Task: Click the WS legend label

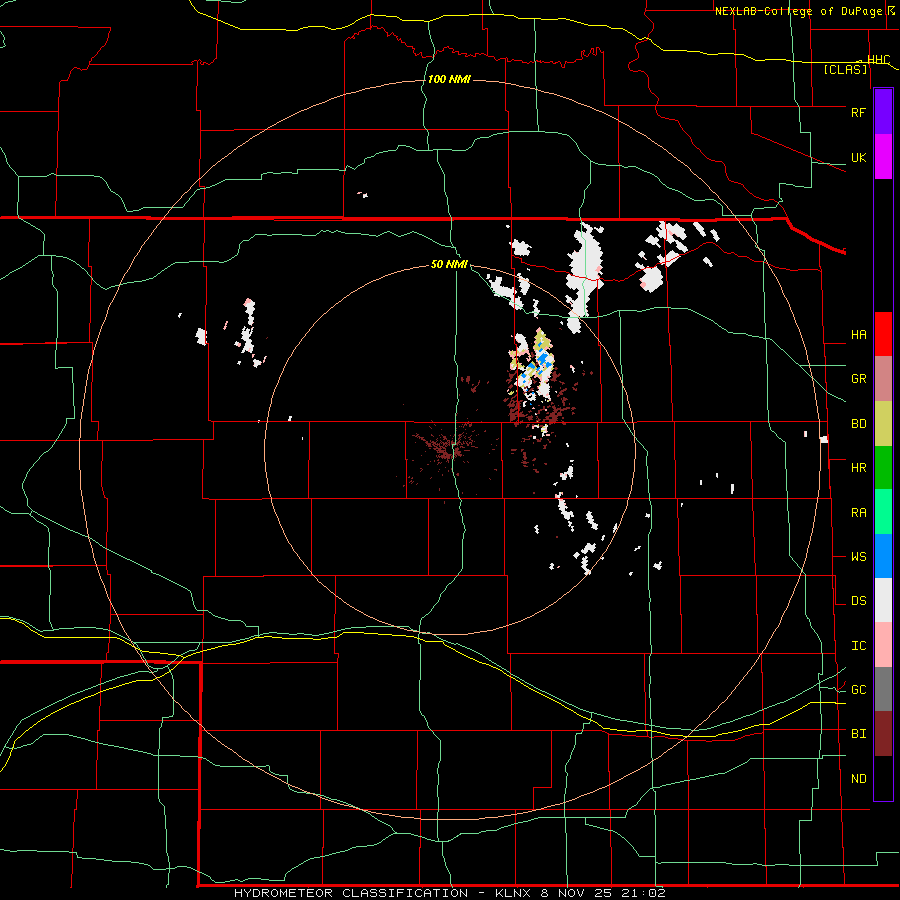Action: (858, 557)
